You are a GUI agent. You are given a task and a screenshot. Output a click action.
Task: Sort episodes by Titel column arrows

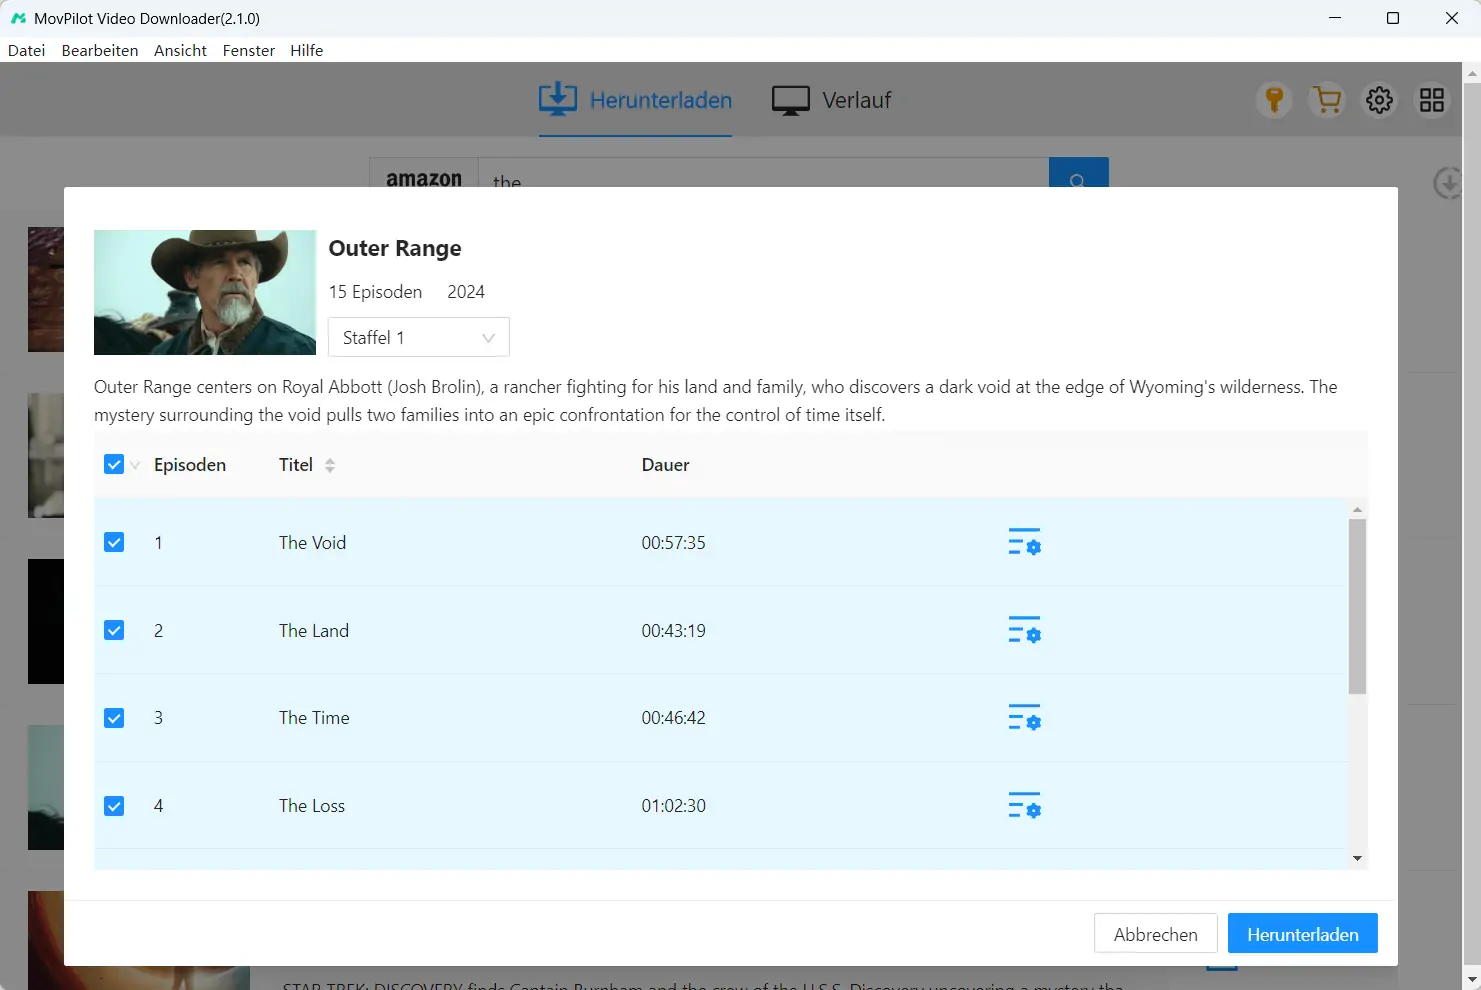point(330,465)
